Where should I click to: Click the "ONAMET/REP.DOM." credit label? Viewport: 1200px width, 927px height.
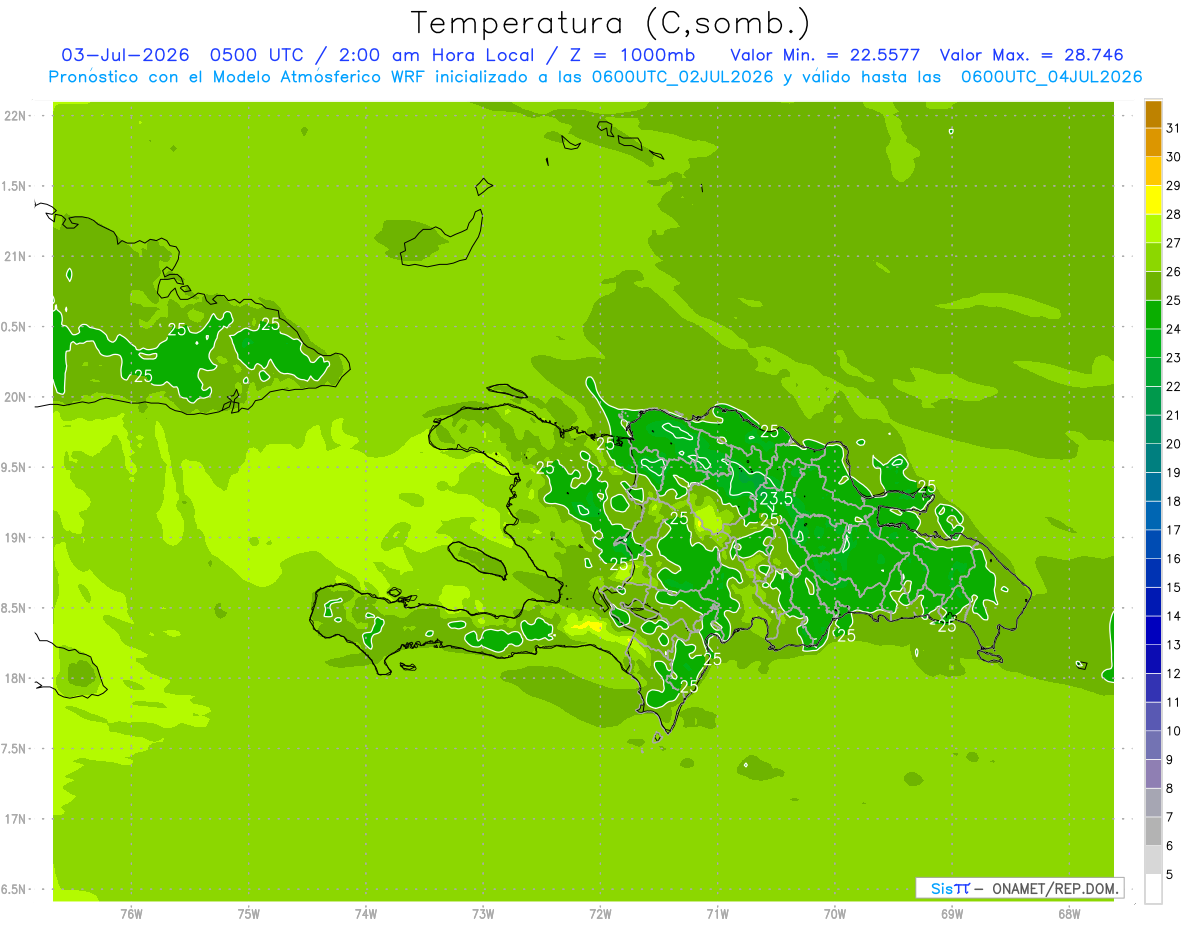click(1054, 888)
